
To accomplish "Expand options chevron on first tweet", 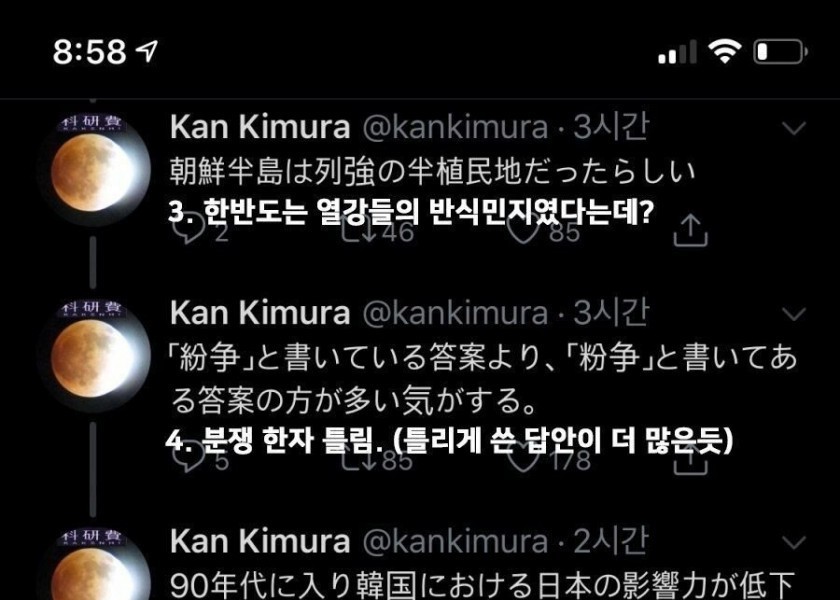I will [x=794, y=128].
